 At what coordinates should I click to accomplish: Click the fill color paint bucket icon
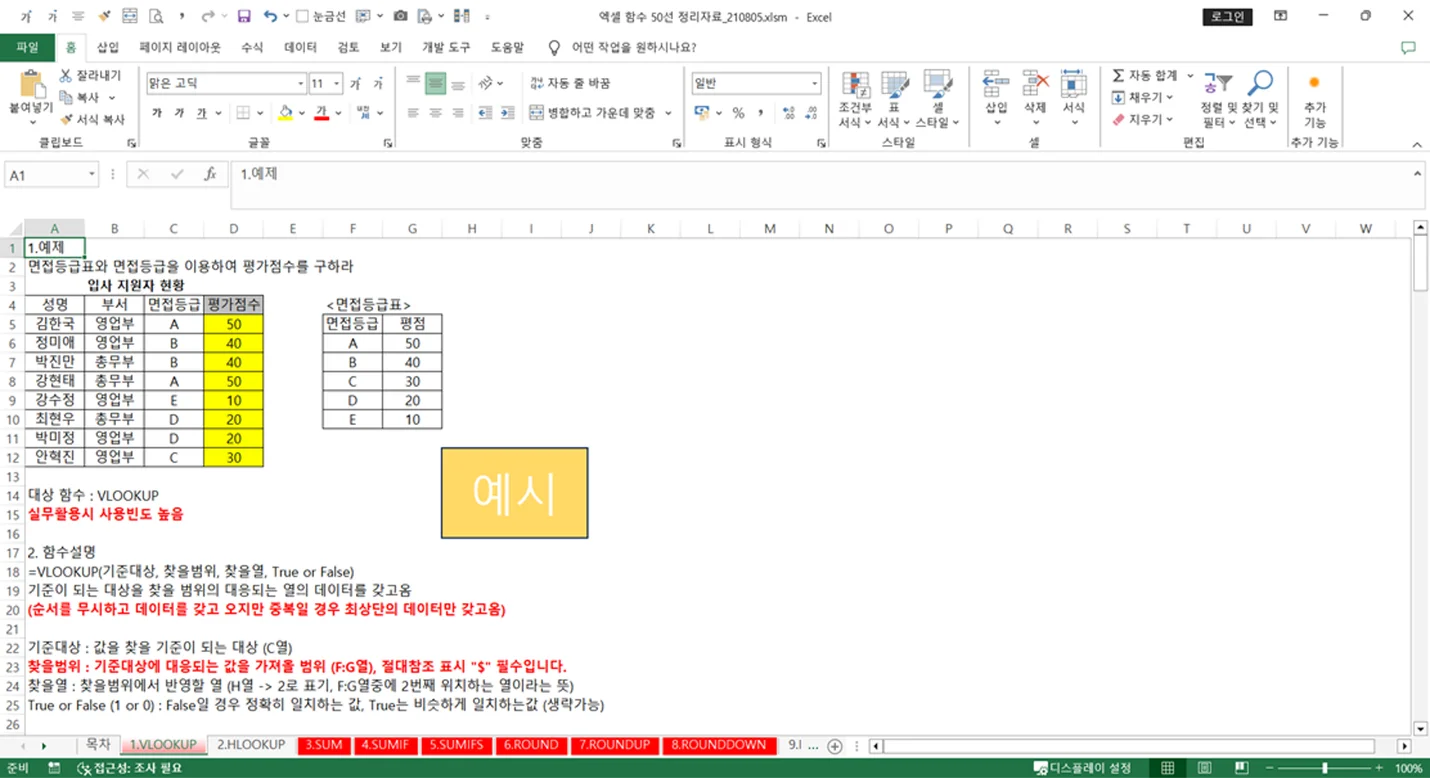click(x=286, y=113)
